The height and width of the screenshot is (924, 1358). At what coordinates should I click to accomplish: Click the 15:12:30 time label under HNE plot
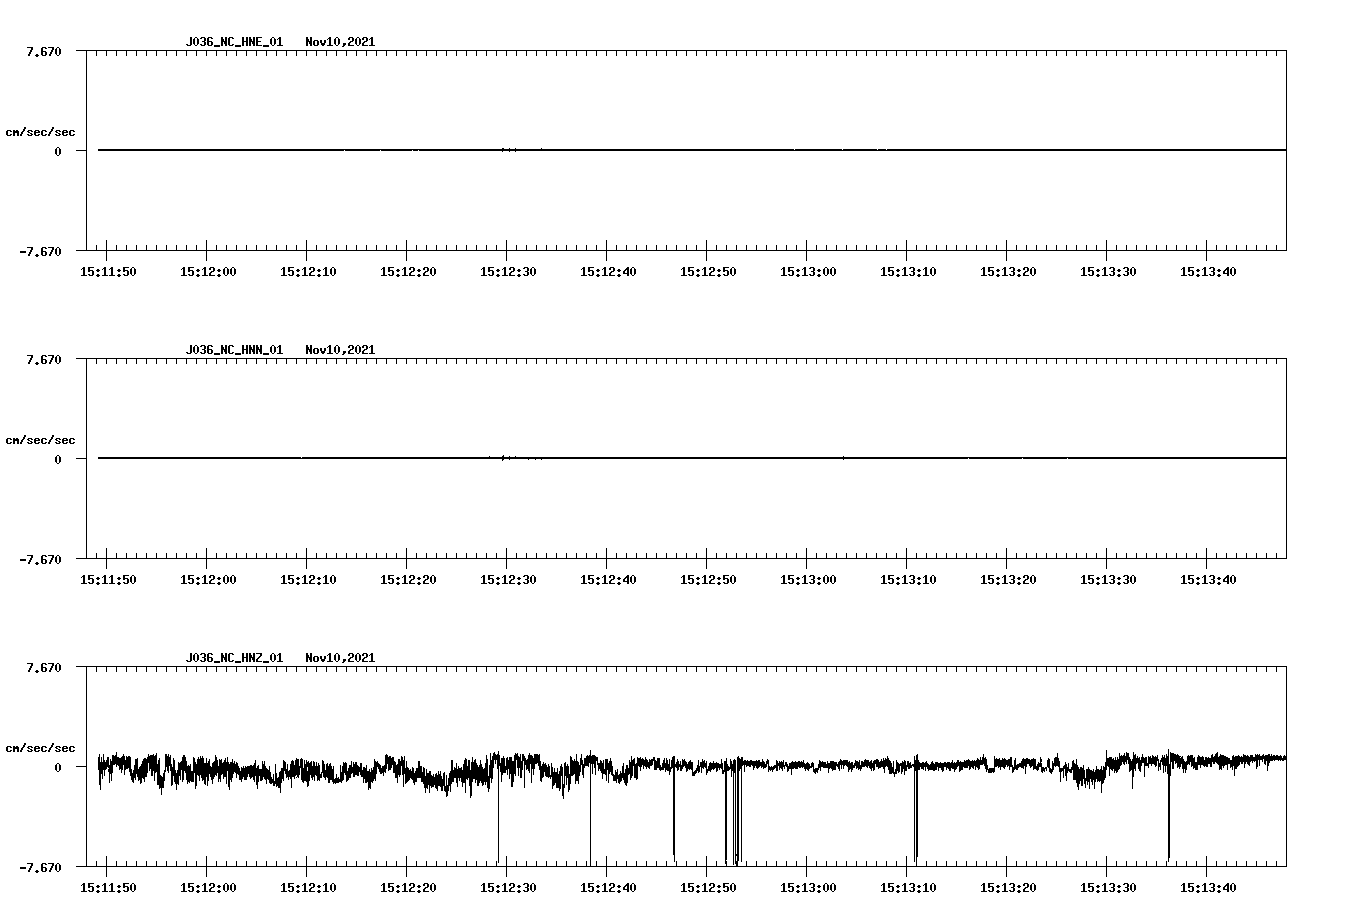pyautogui.click(x=508, y=272)
